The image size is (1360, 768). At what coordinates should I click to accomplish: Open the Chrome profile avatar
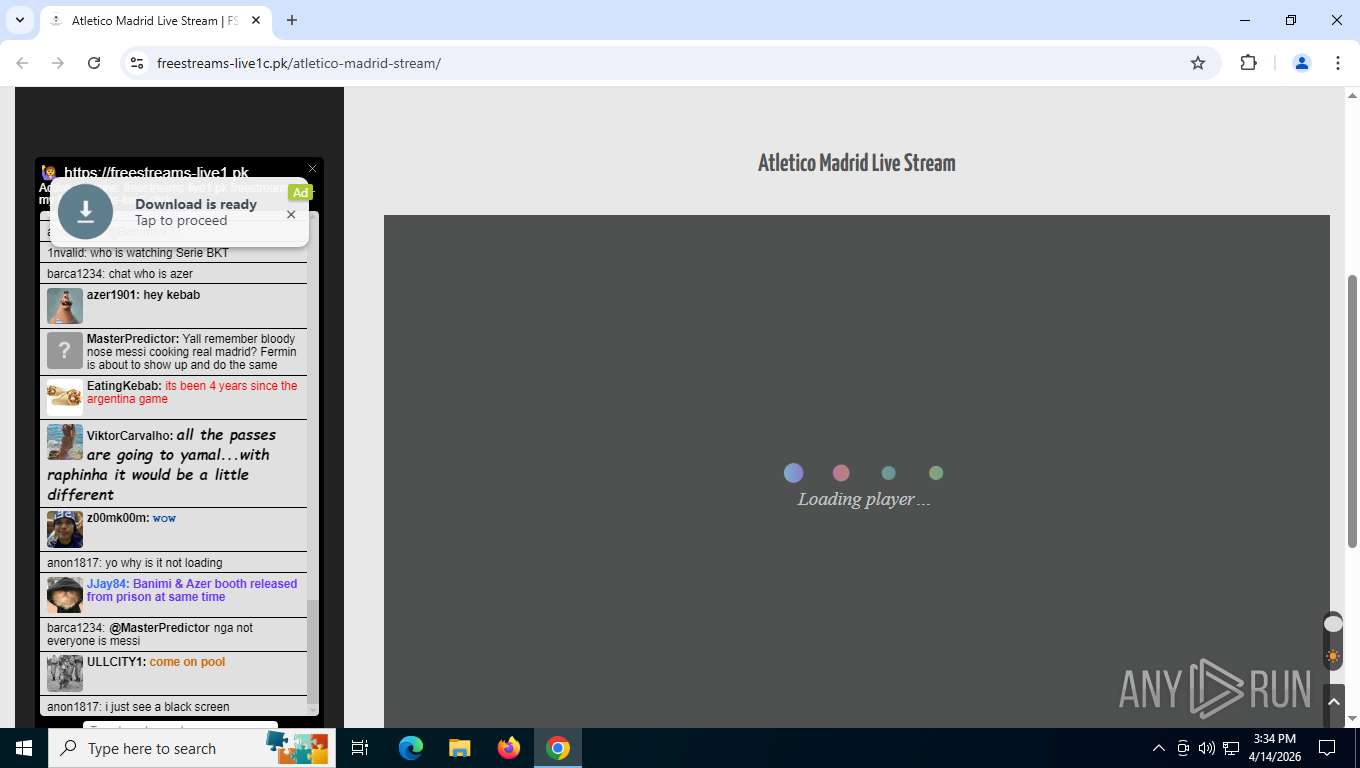(x=1302, y=63)
